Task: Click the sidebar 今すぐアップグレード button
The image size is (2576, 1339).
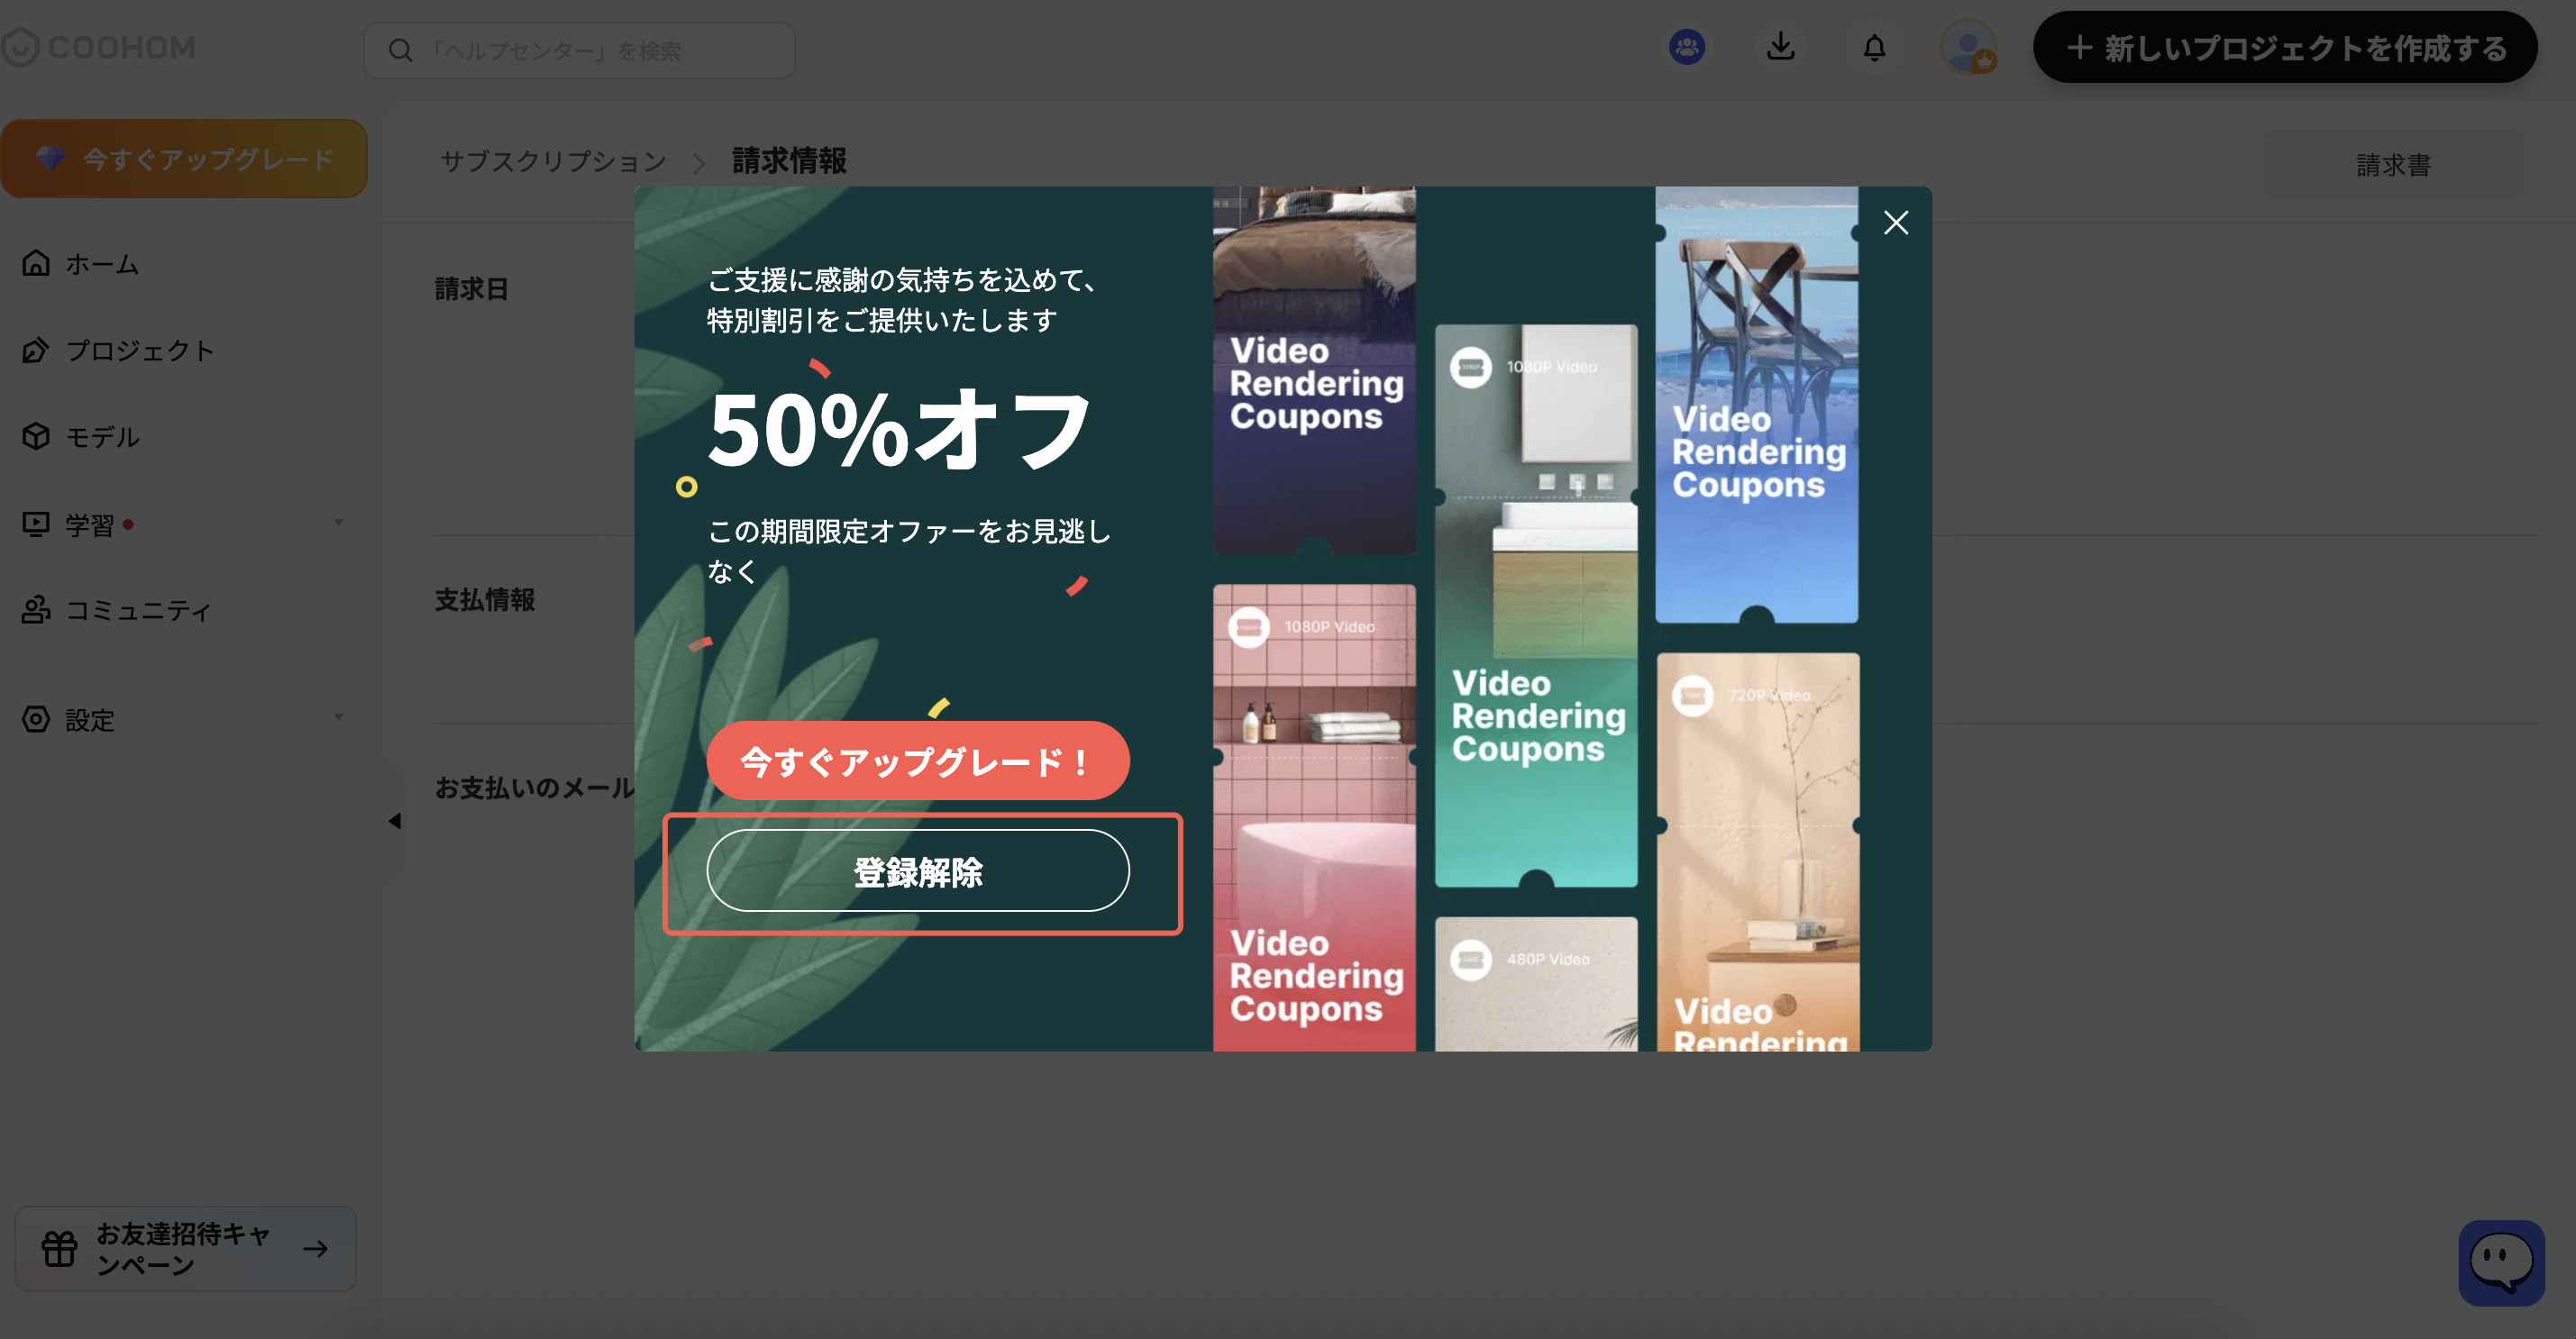Action: tap(184, 158)
